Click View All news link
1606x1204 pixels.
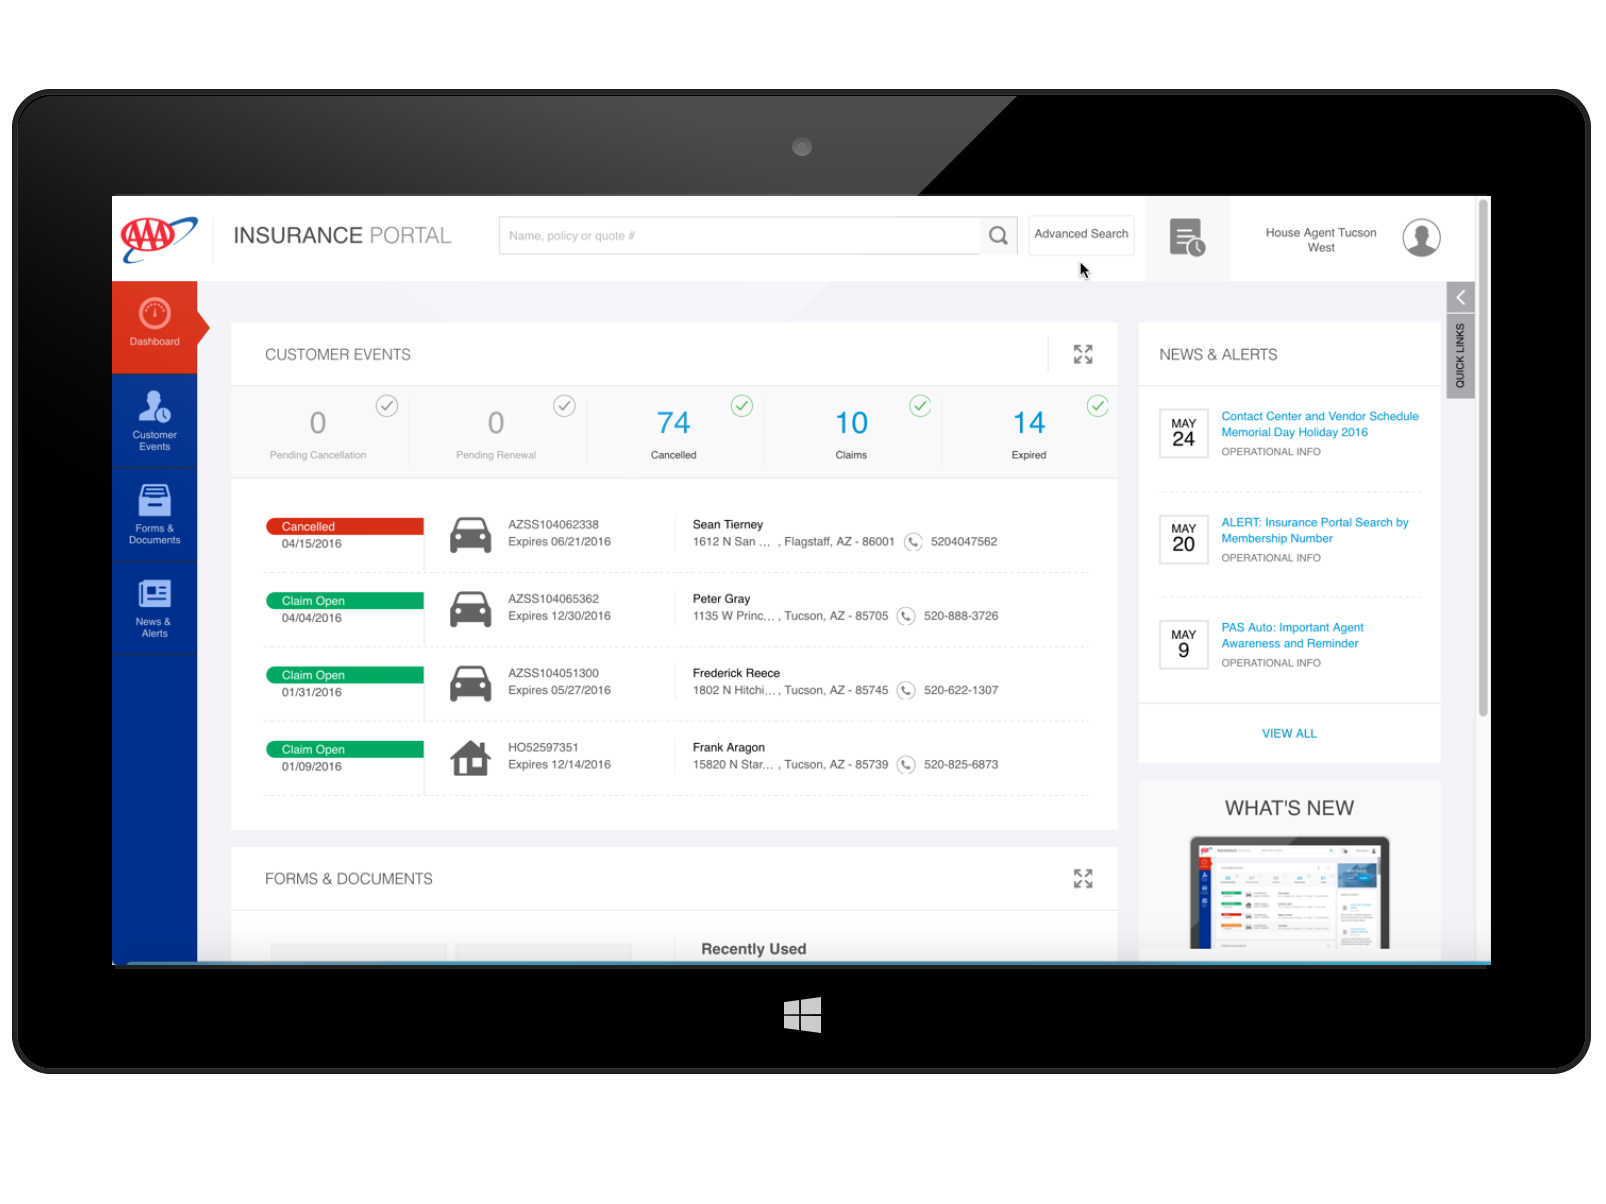tap(1288, 733)
